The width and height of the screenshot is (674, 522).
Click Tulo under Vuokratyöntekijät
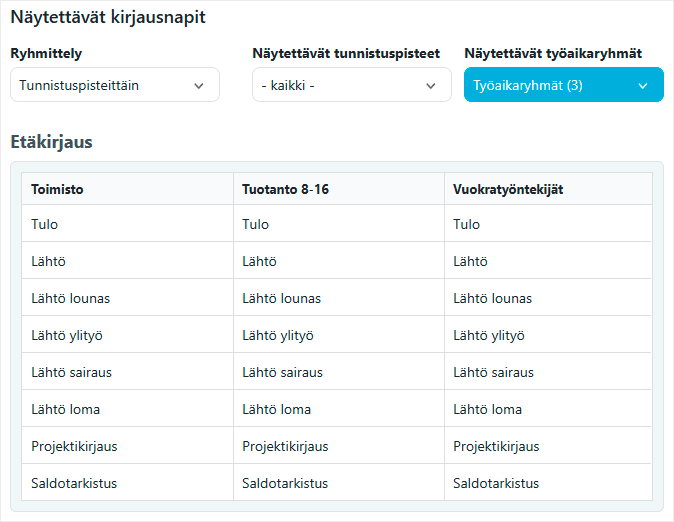(x=467, y=224)
